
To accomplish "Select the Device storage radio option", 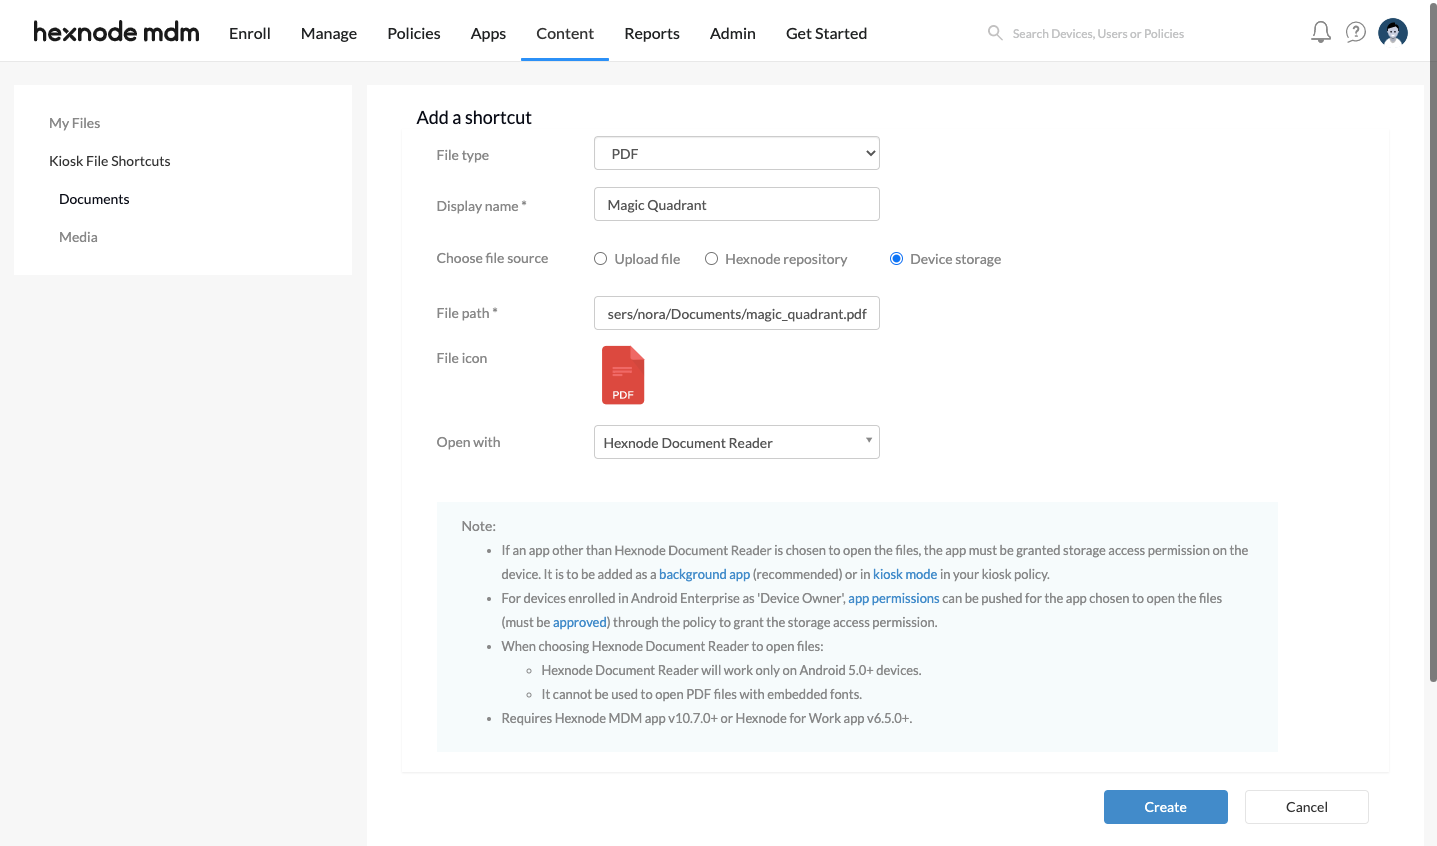I will click(896, 259).
